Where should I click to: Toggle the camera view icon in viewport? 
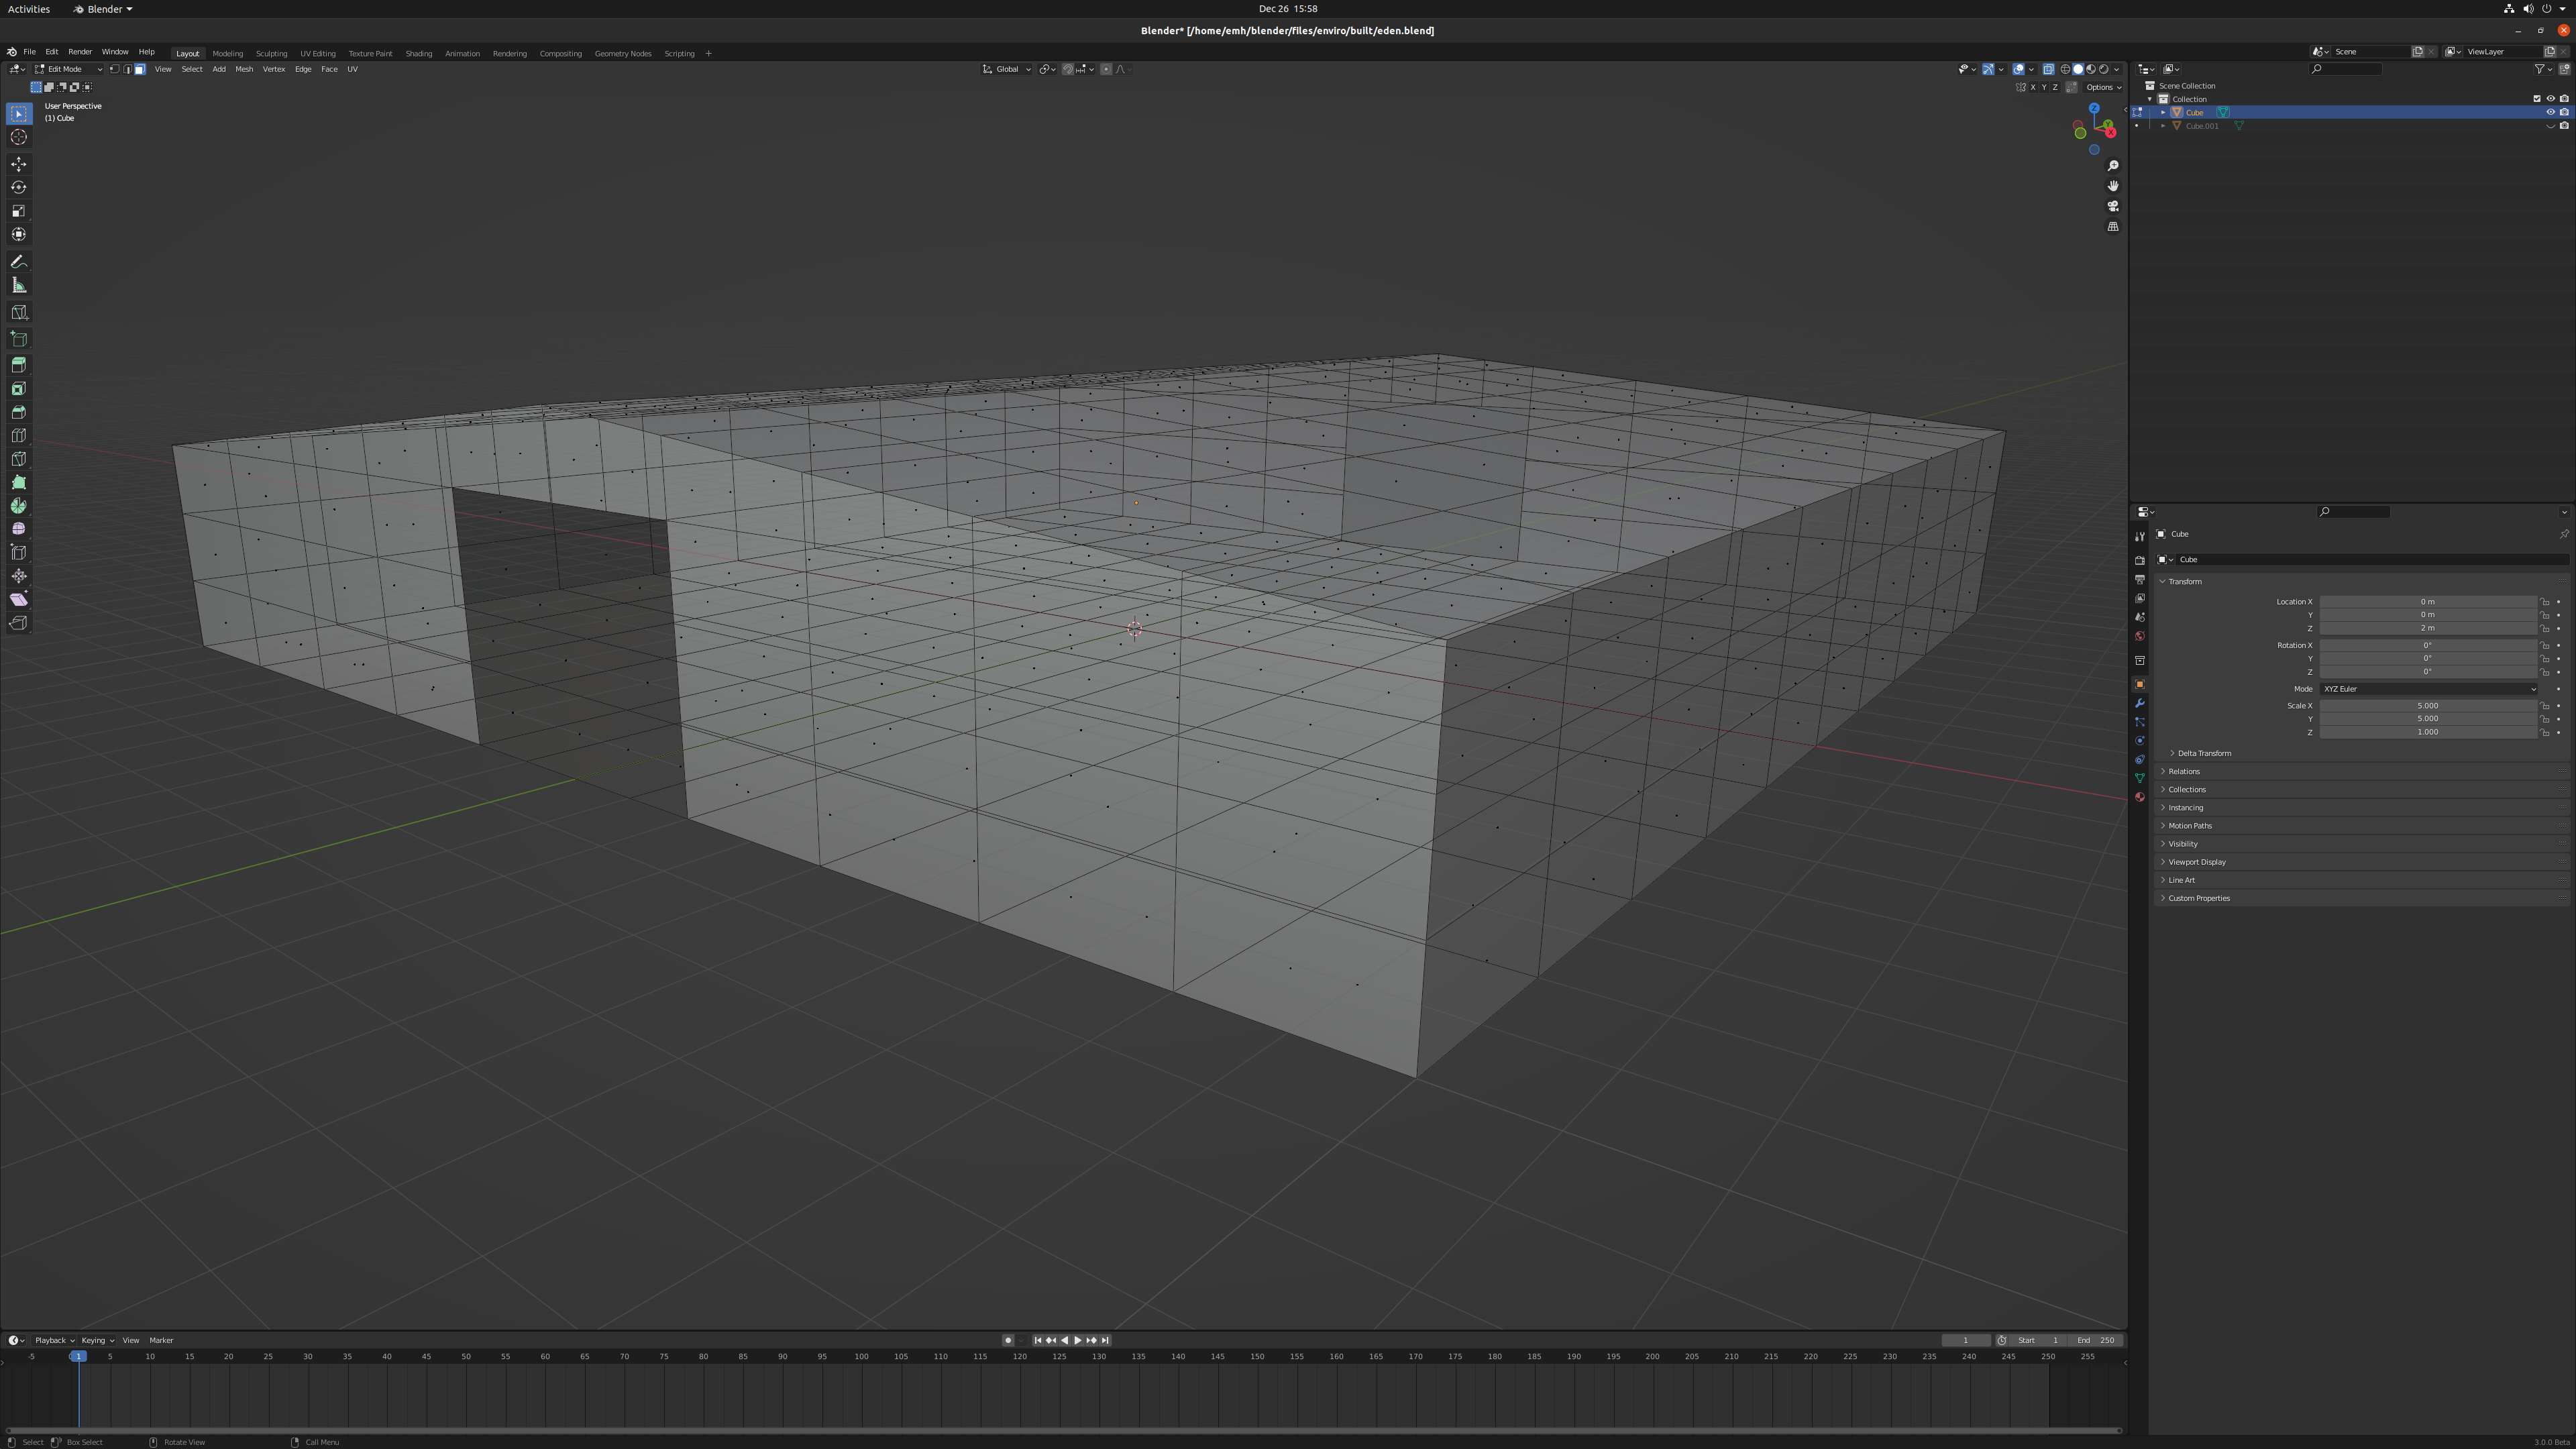pos(2113,206)
